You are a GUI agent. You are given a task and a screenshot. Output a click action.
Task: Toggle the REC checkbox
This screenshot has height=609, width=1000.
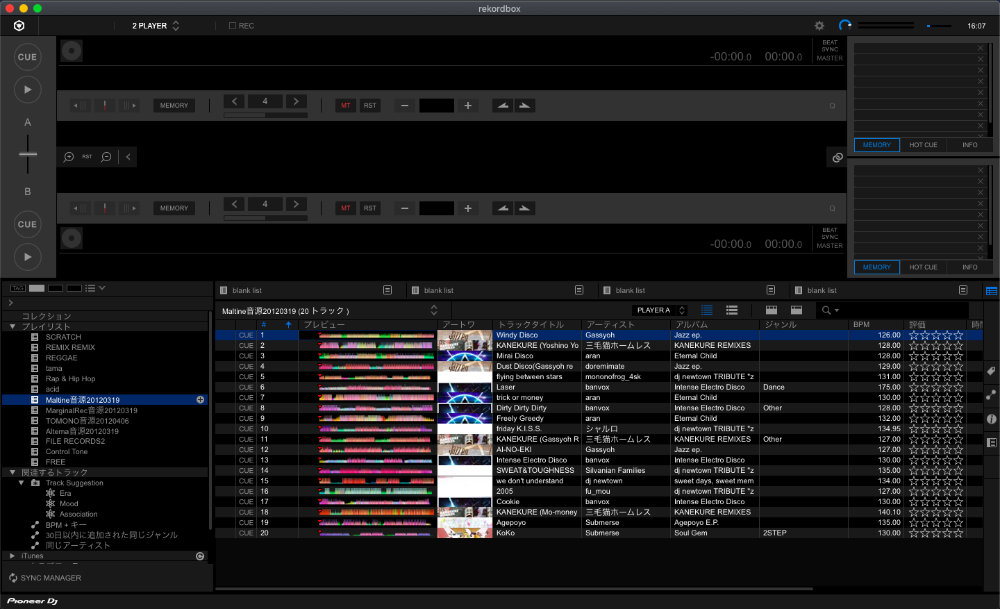pos(232,26)
